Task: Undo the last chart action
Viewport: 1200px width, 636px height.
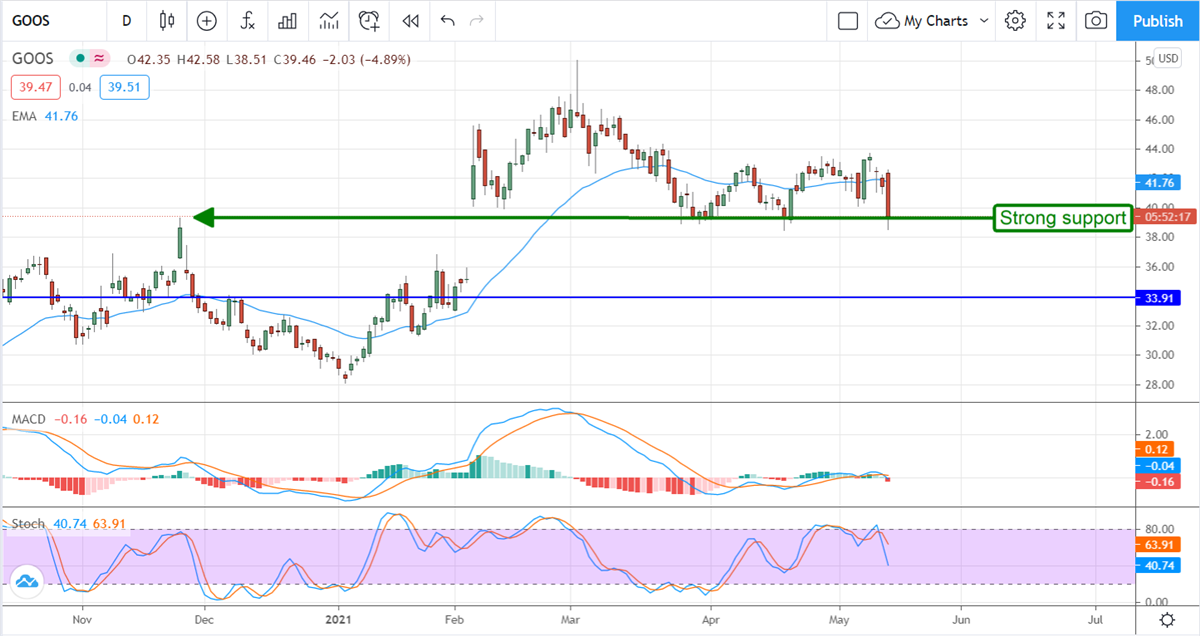Action: click(447, 20)
